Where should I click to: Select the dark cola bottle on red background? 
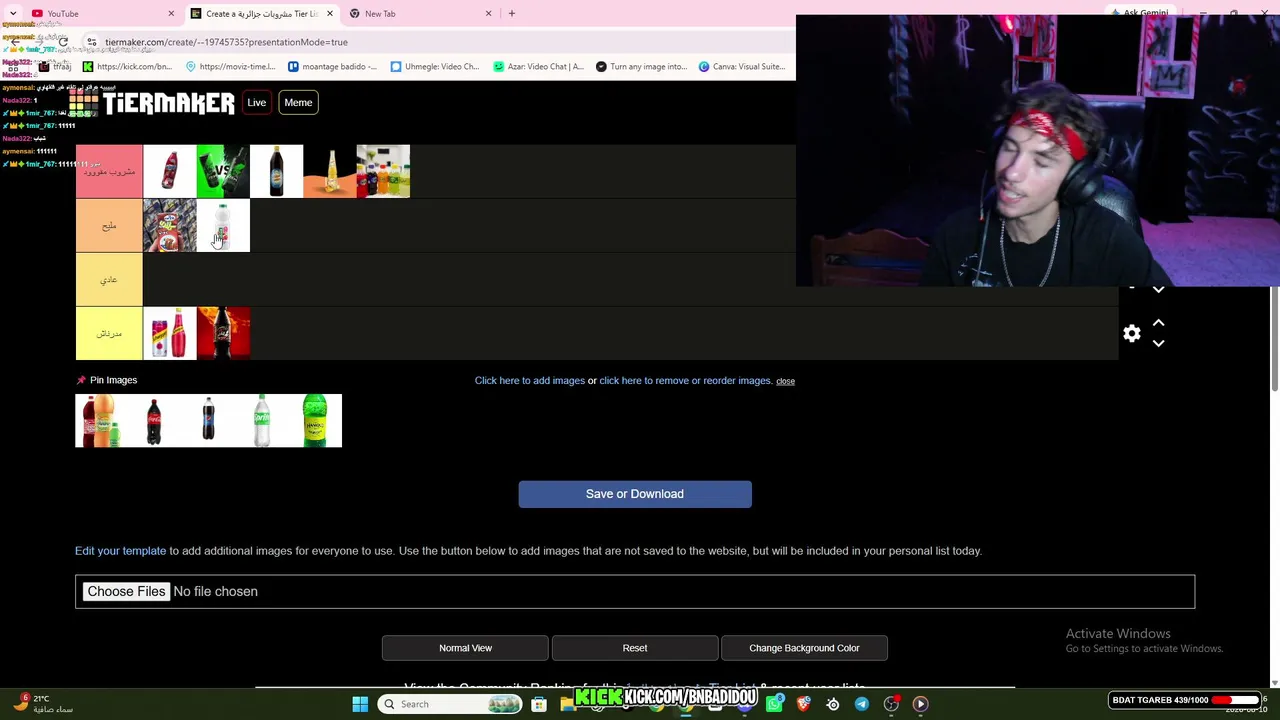tap(223, 333)
